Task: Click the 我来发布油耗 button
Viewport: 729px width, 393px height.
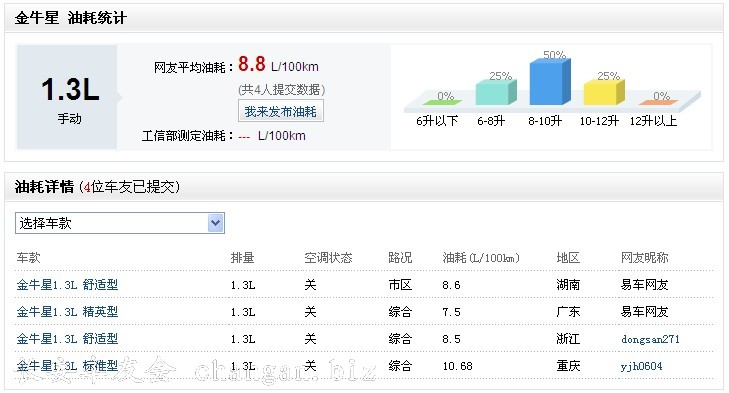Action: (281, 112)
